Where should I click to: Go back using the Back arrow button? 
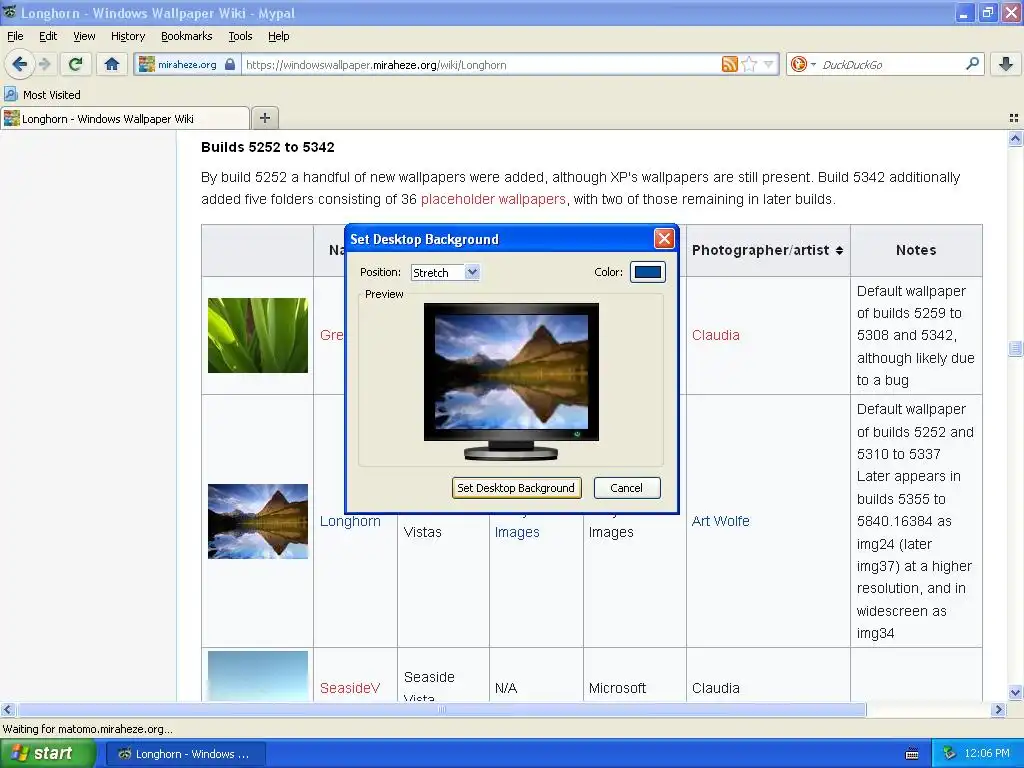(20, 64)
